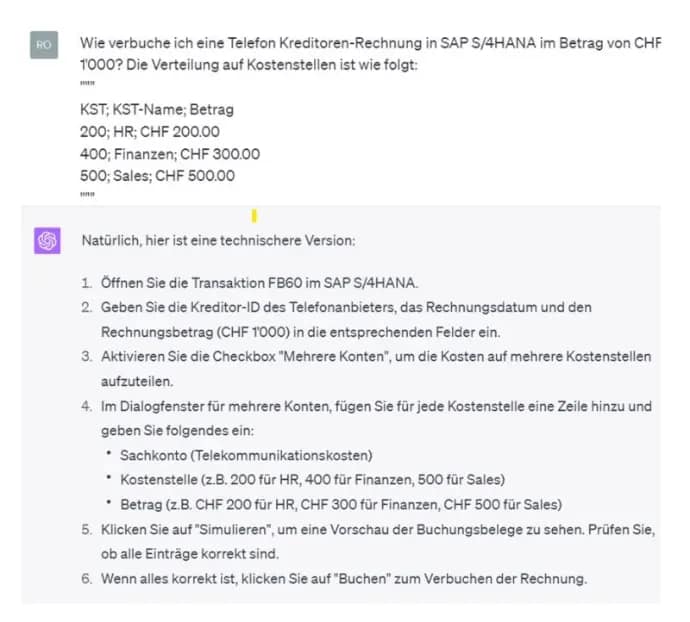Click the purple ChatGPT logo icon
The width and height of the screenshot is (690, 622).
pos(46,241)
